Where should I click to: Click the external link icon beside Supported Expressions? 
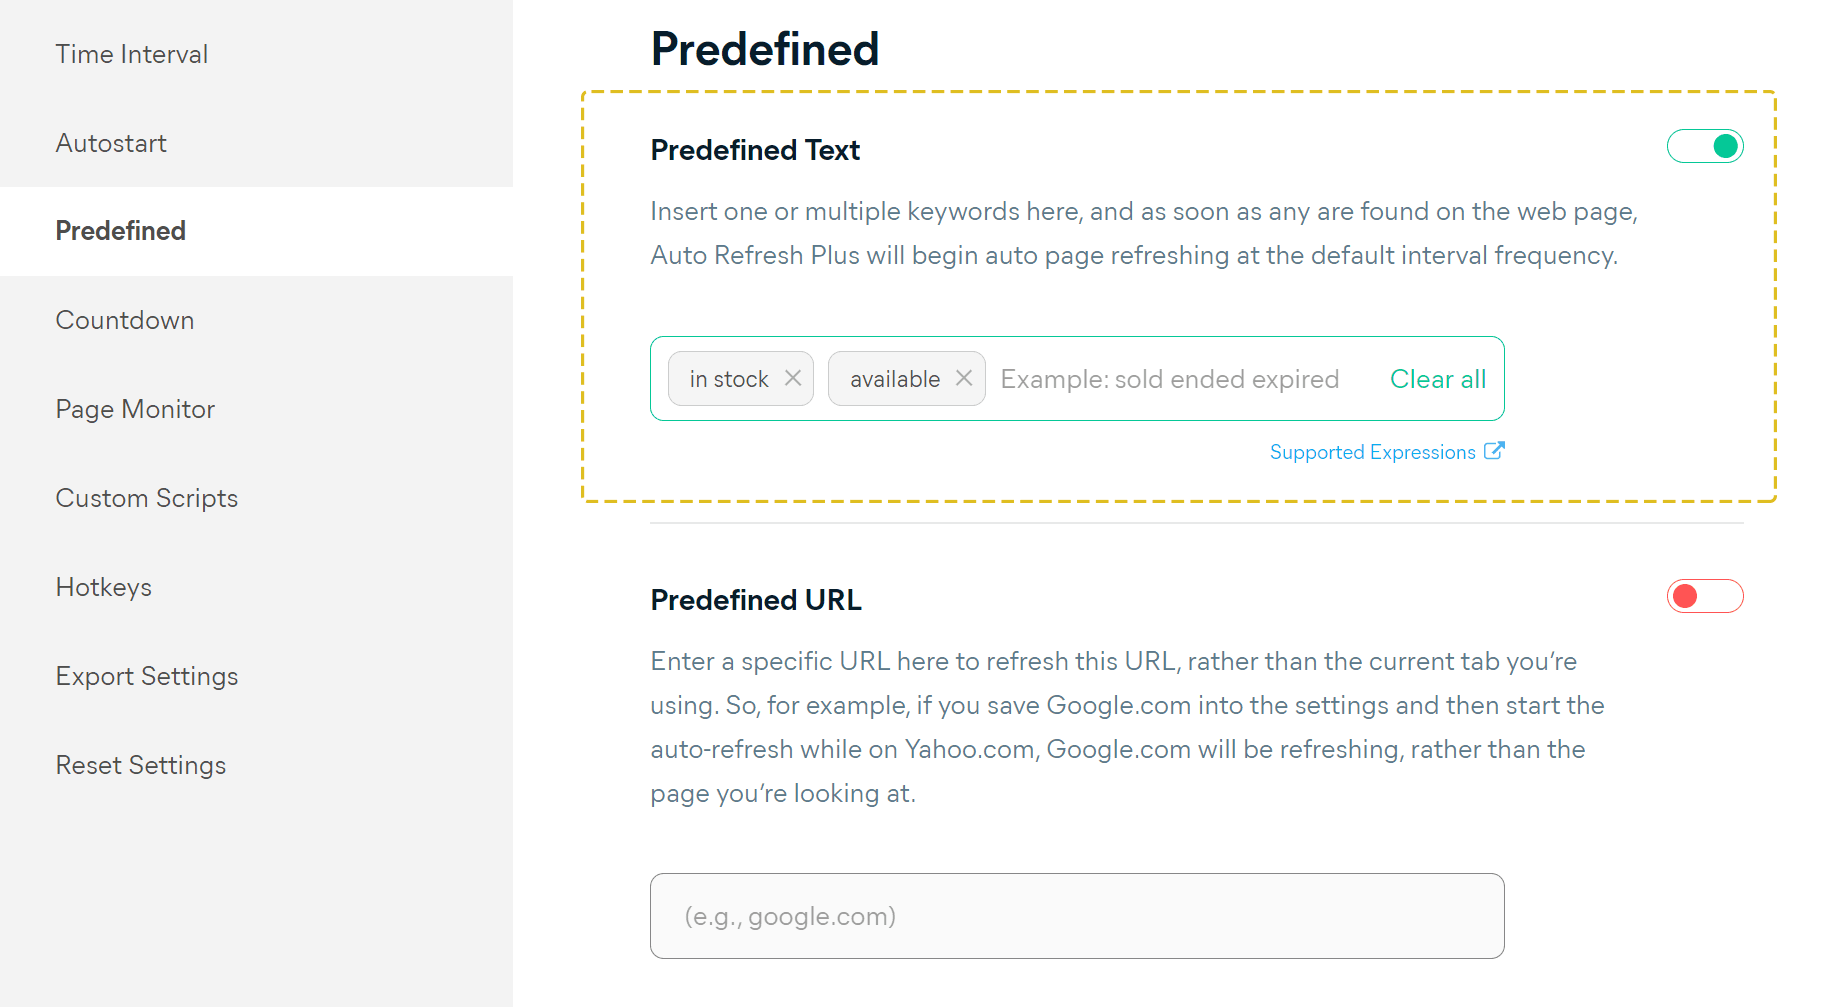tap(1494, 451)
